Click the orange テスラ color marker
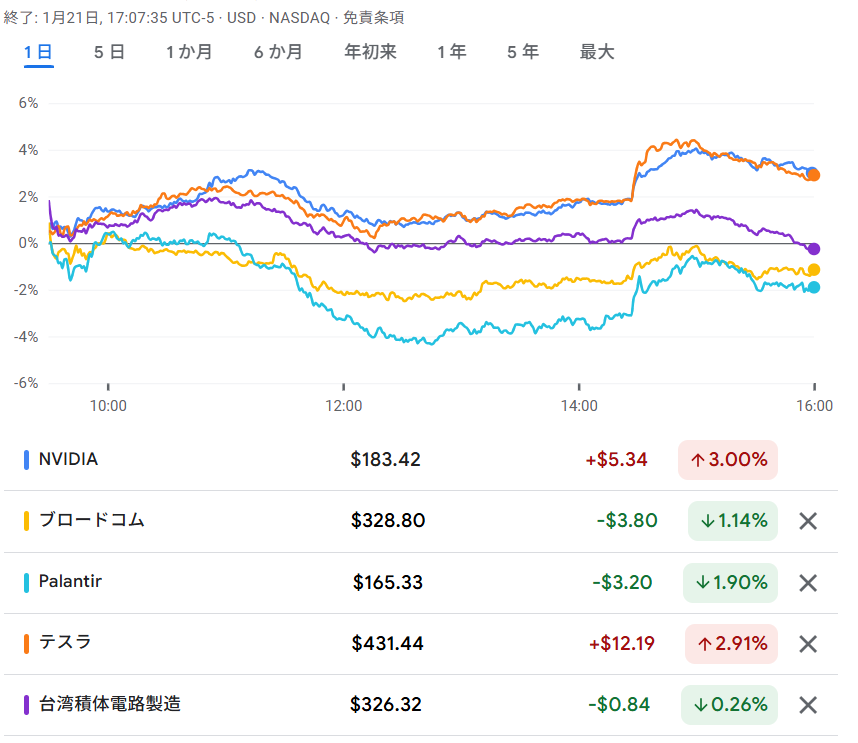Image resolution: width=858 pixels, height=743 pixels. click(x=26, y=644)
